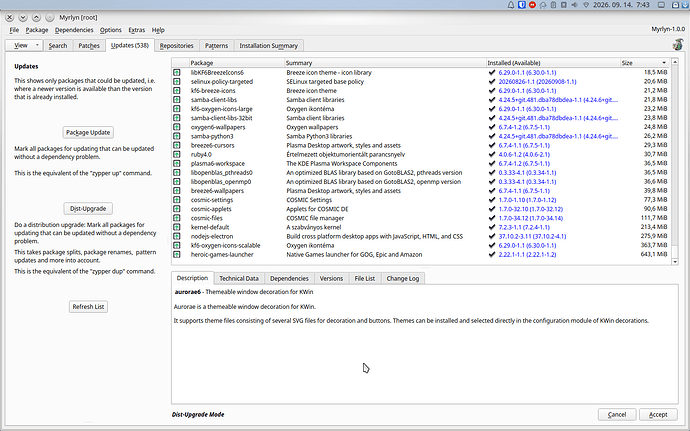Switch to Technical Data tab
Viewport: 690px width, 431px height.
click(239, 278)
